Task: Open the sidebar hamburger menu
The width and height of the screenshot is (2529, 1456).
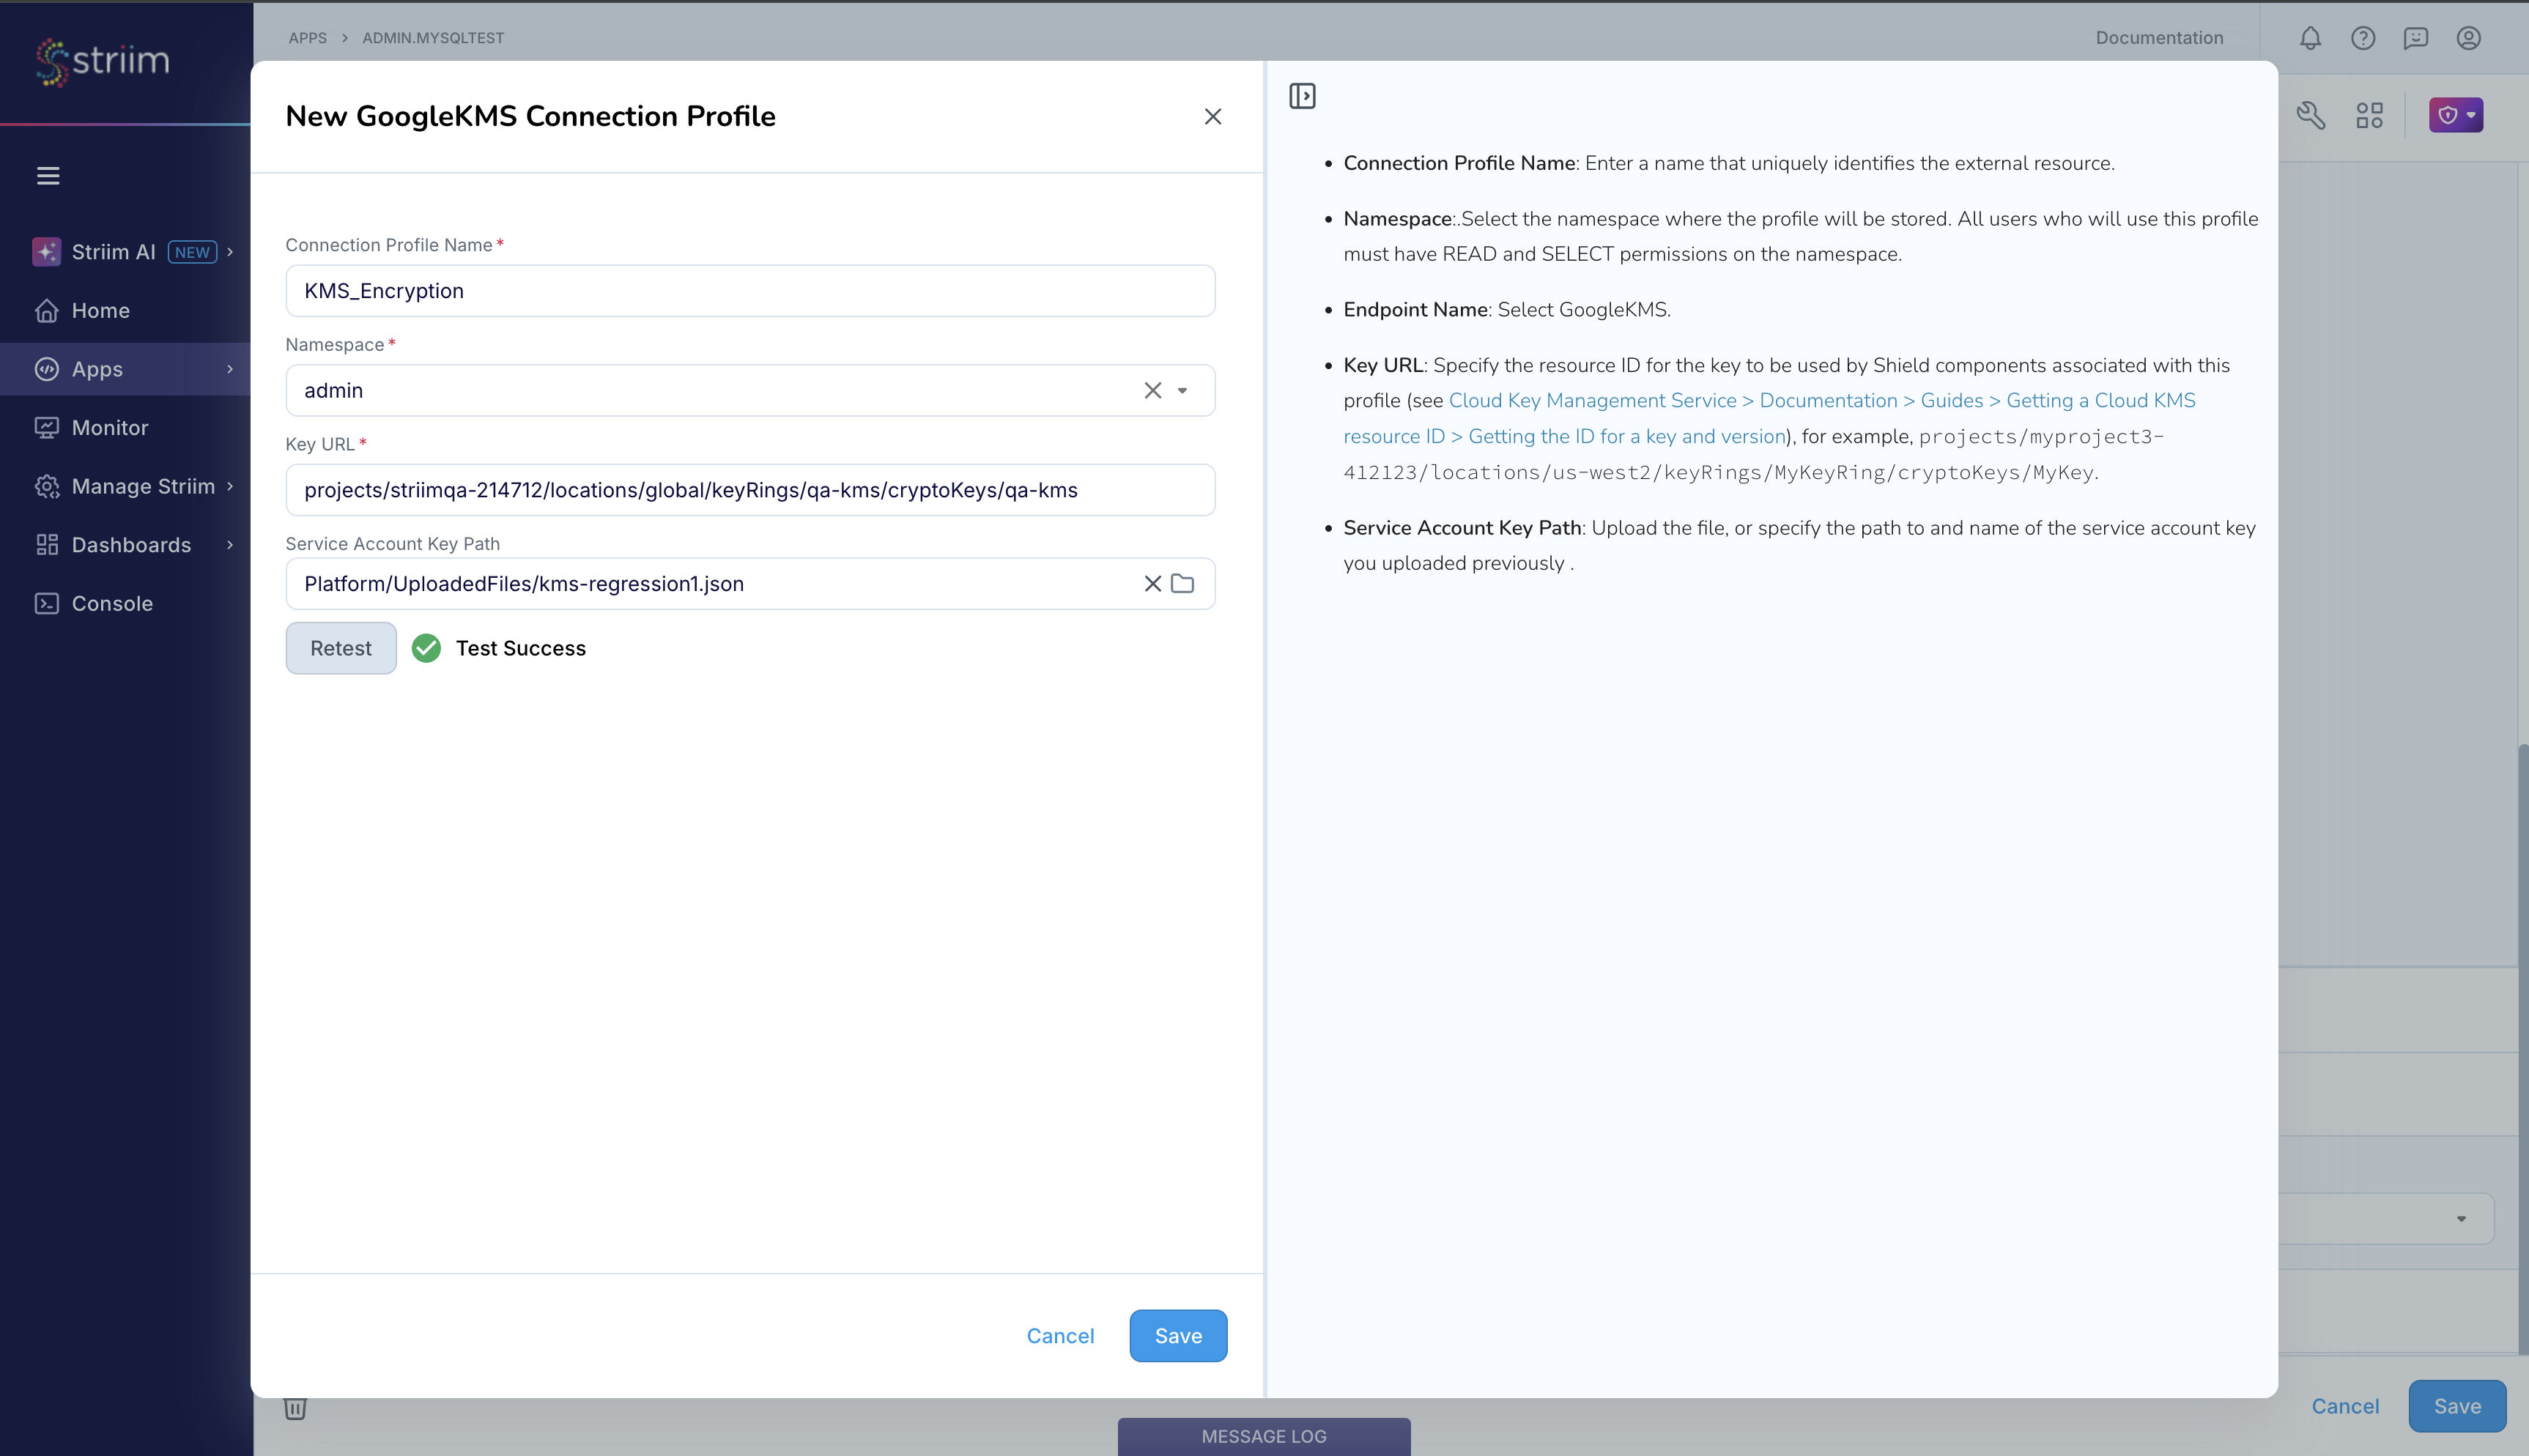Action: click(48, 175)
